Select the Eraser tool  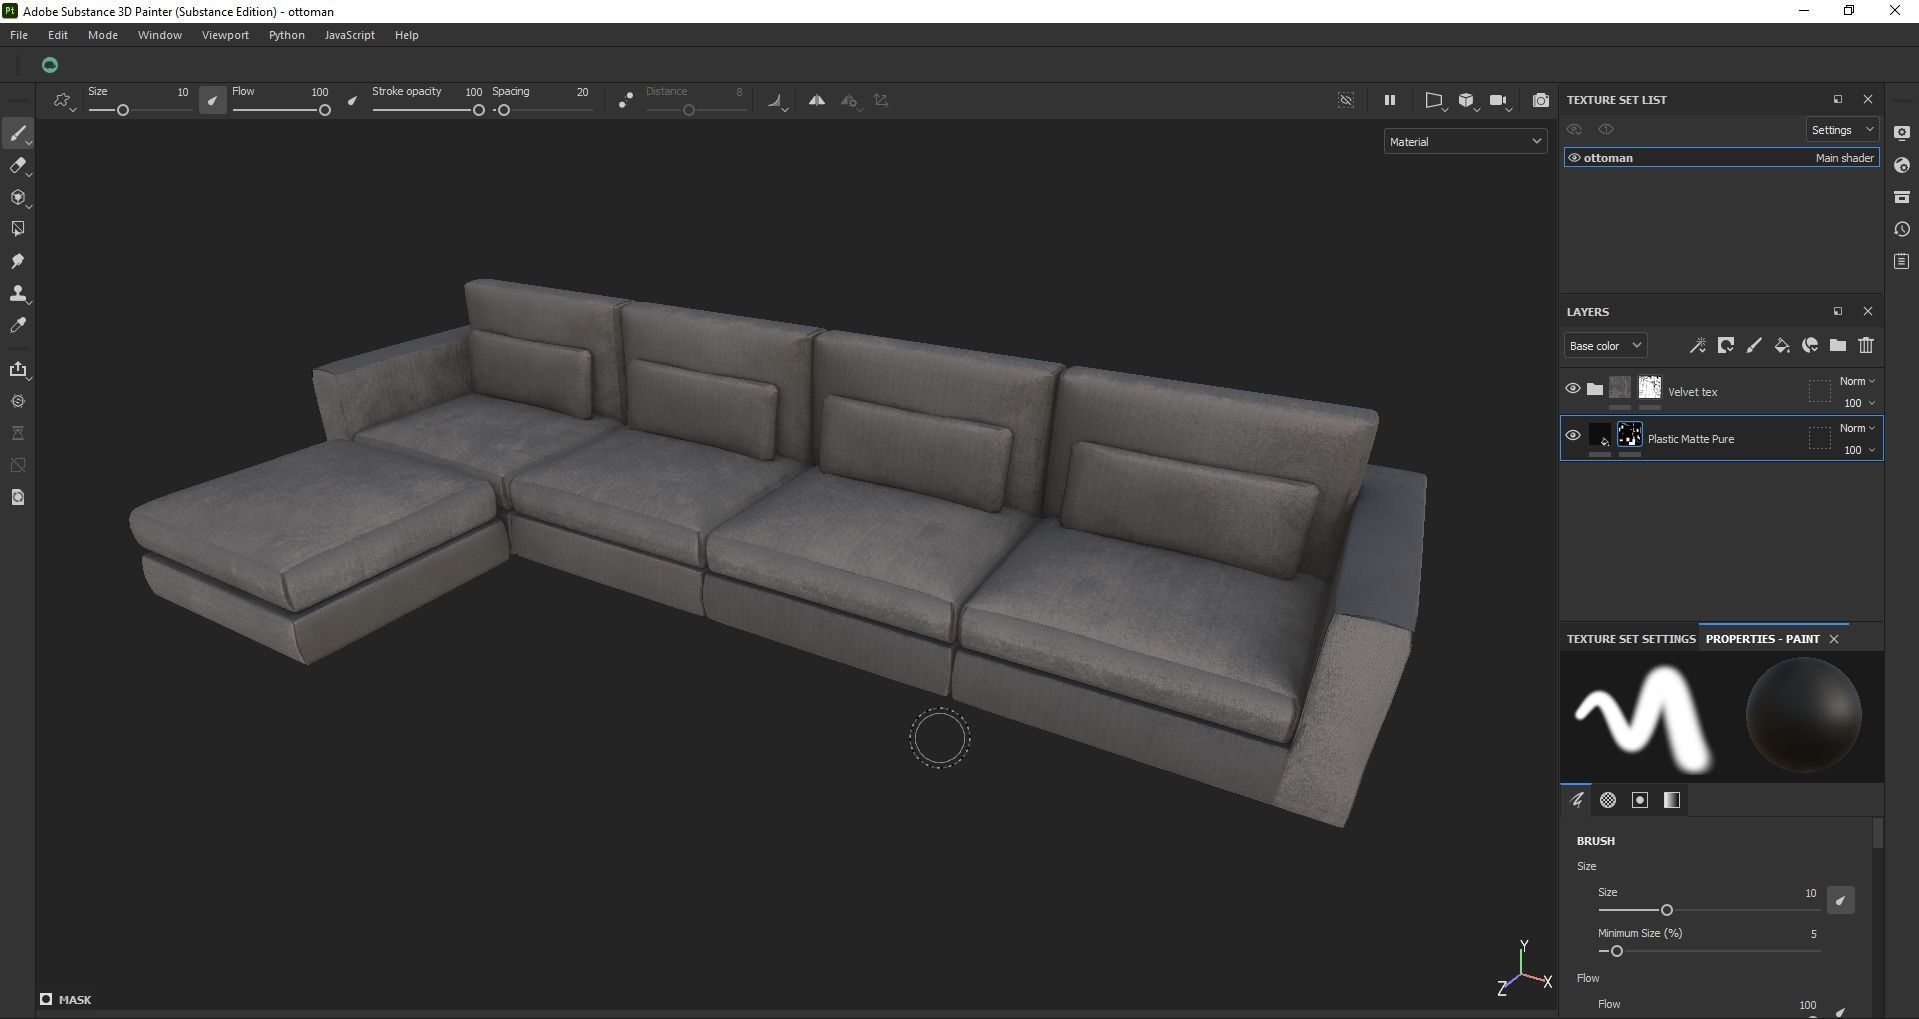[x=17, y=165]
